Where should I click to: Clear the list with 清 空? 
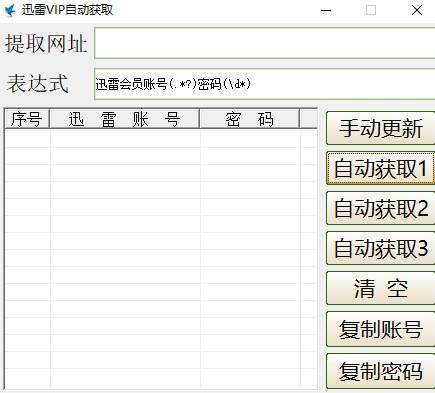click(380, 288)
